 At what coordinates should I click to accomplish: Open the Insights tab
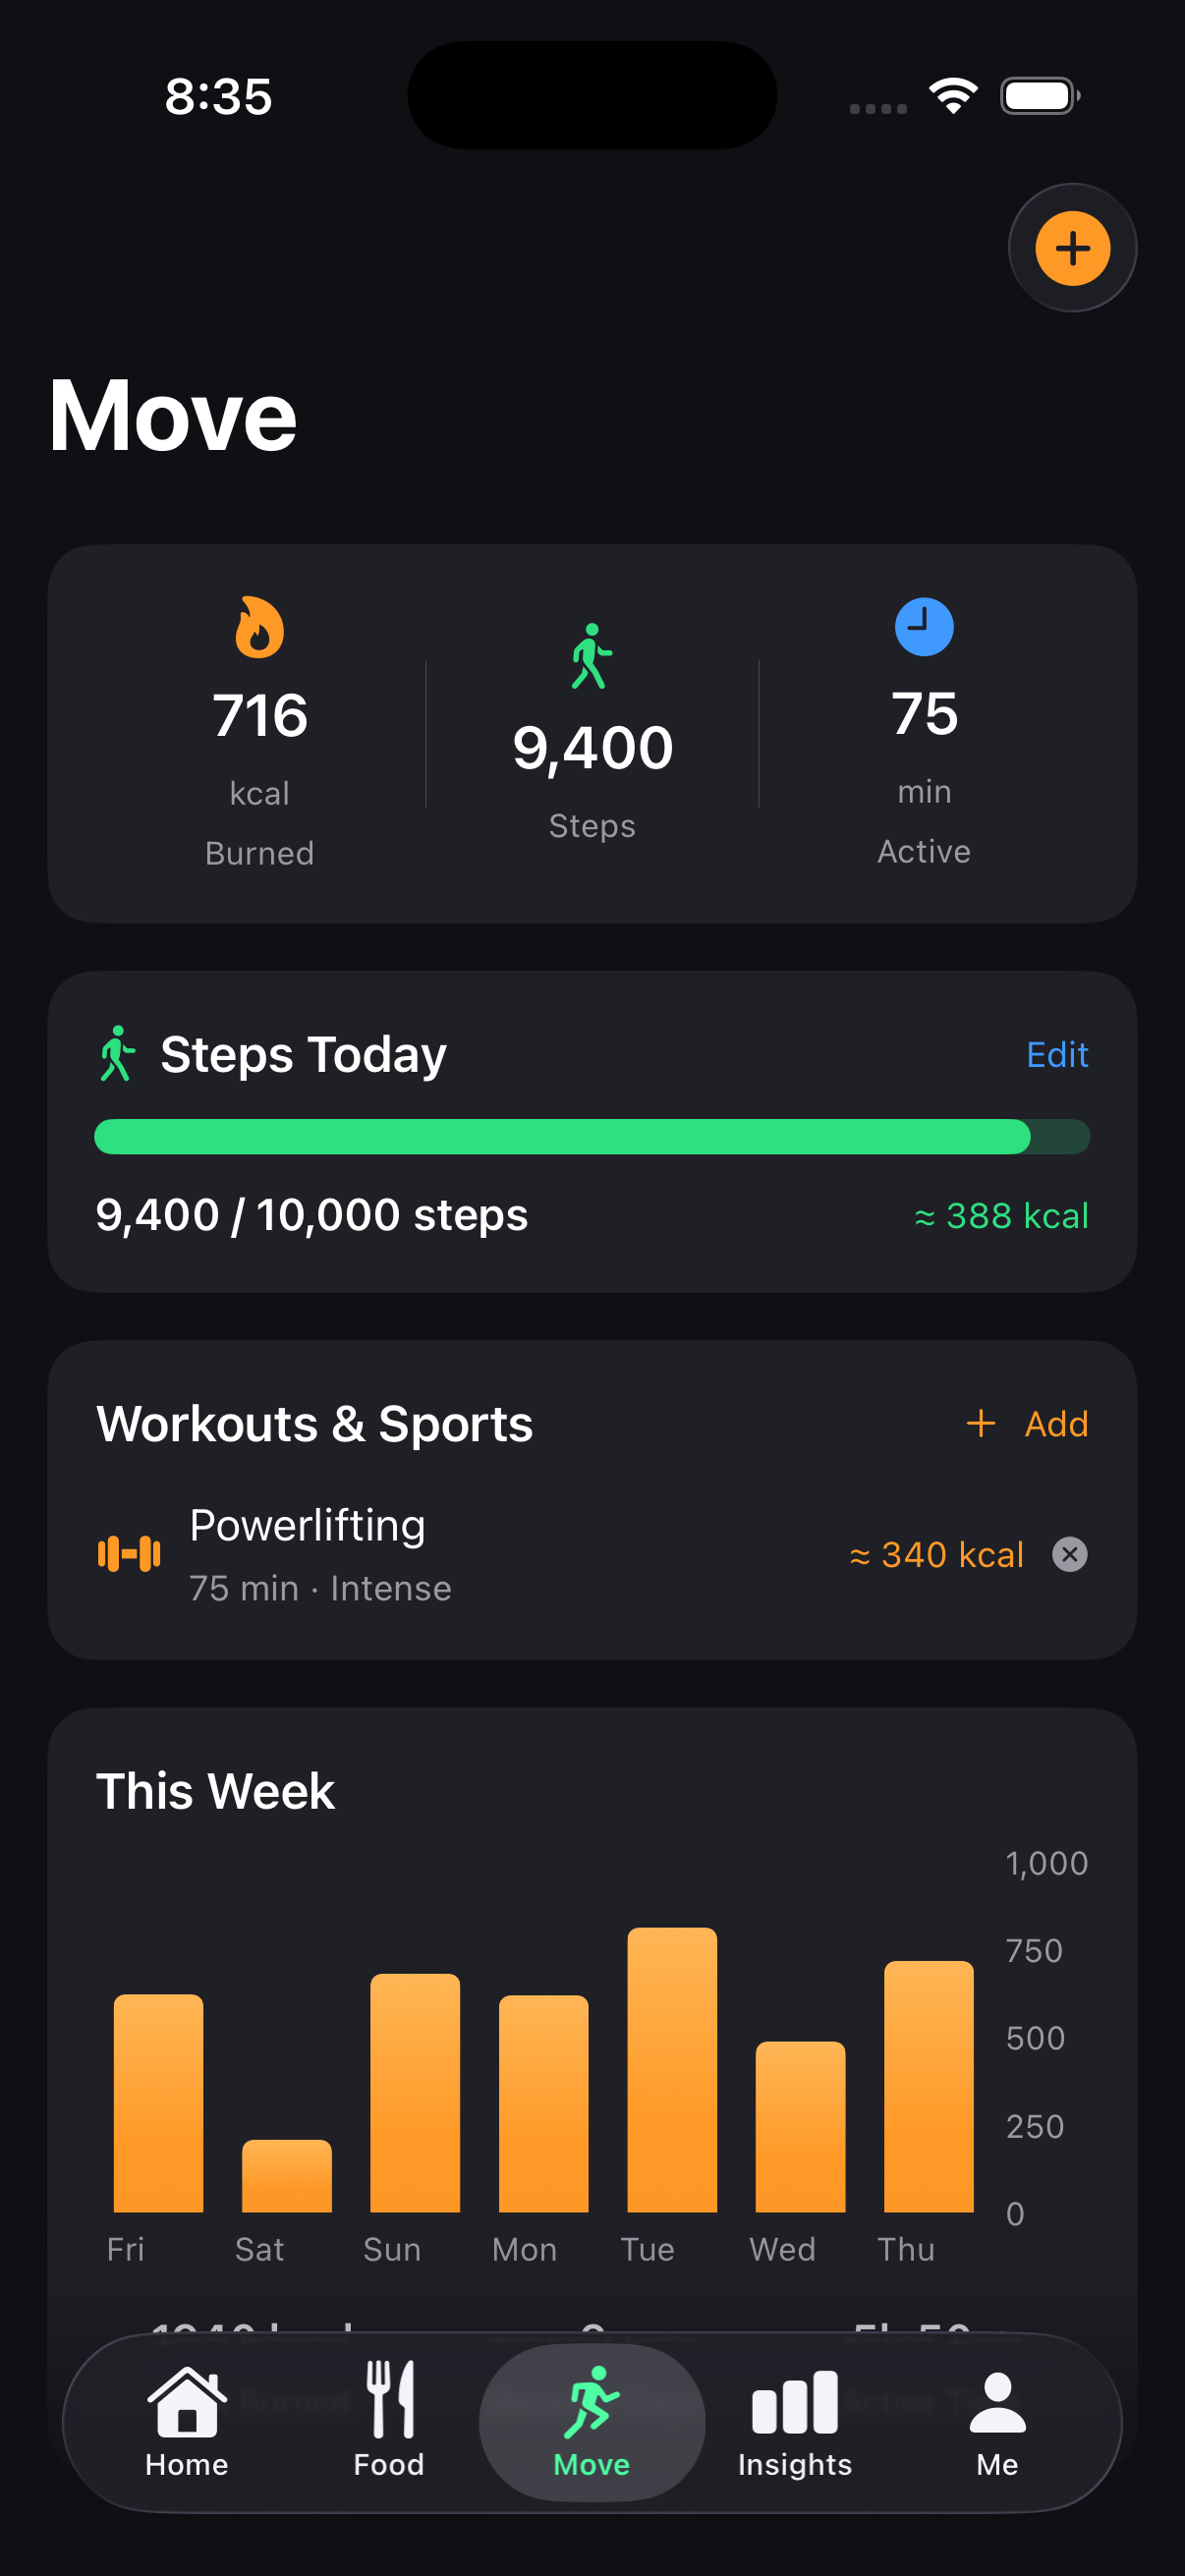pos(795,2422)
